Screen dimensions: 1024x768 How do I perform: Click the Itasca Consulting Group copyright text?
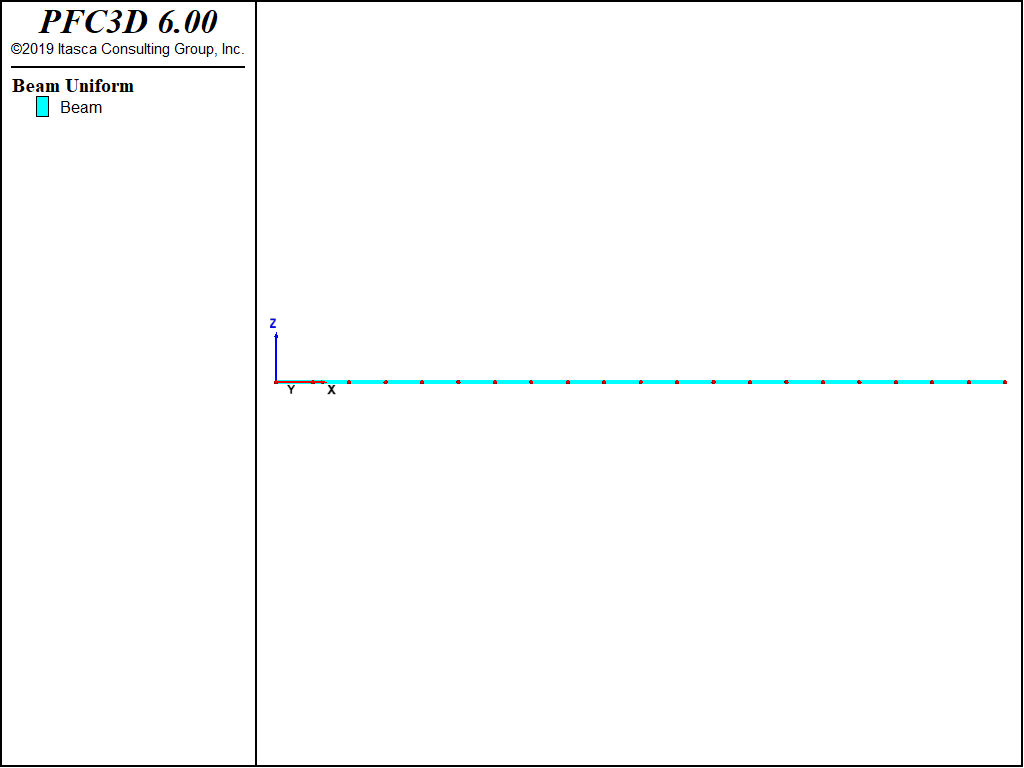127,49
